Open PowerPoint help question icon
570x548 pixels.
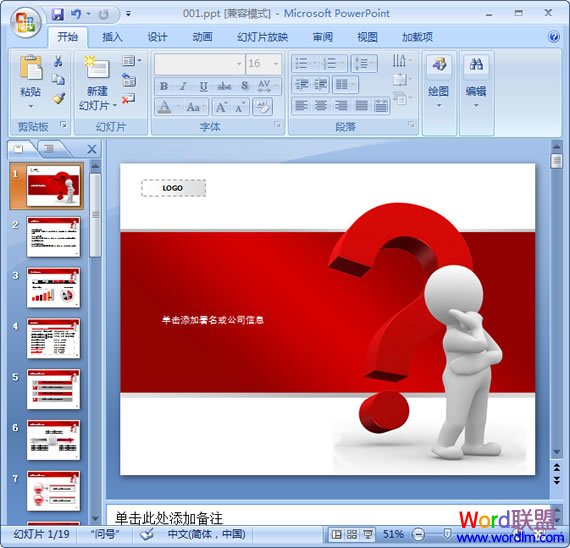pyautogui.click(x=554, y=37)
